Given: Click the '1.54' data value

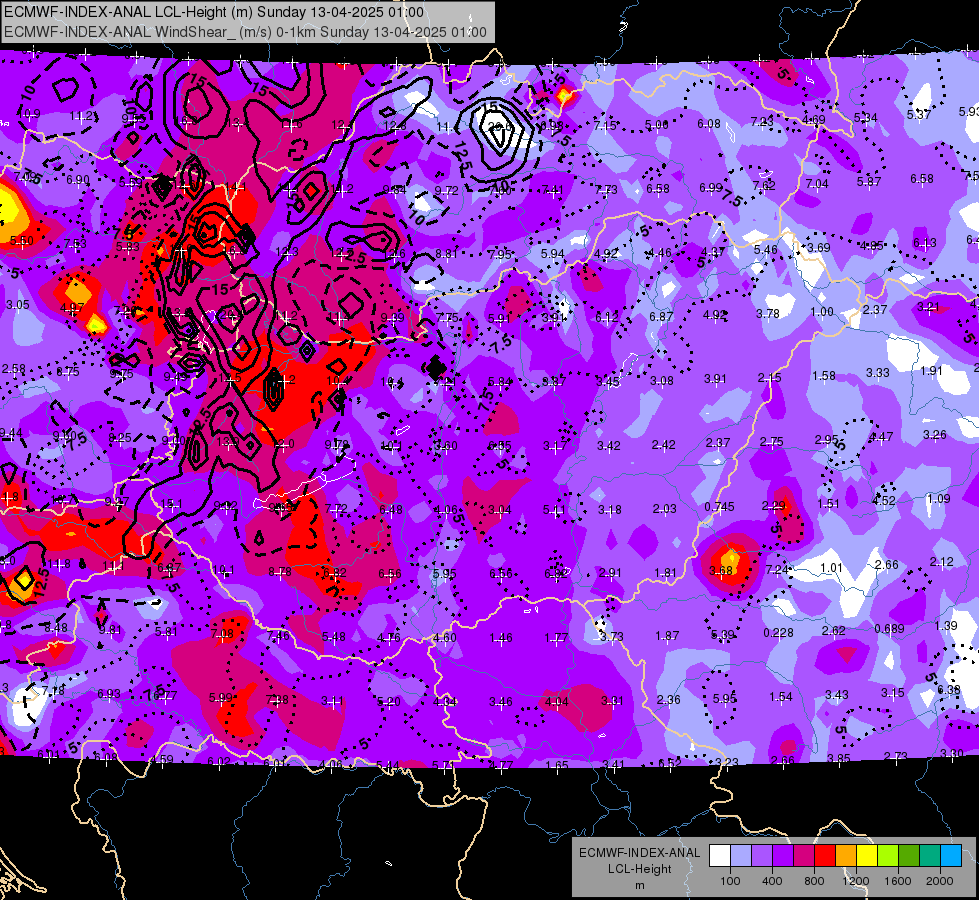Looking at the screenshot, I should pos(780,696).
